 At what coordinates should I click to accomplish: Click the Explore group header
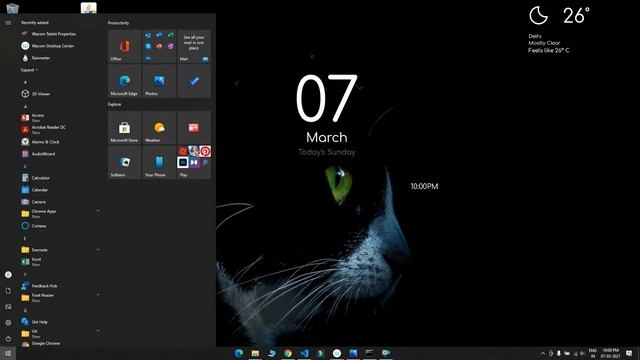click(x=115, y=104)
